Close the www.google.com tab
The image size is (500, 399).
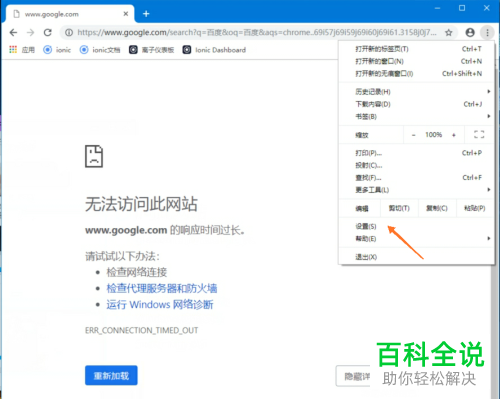coord(126,14)
